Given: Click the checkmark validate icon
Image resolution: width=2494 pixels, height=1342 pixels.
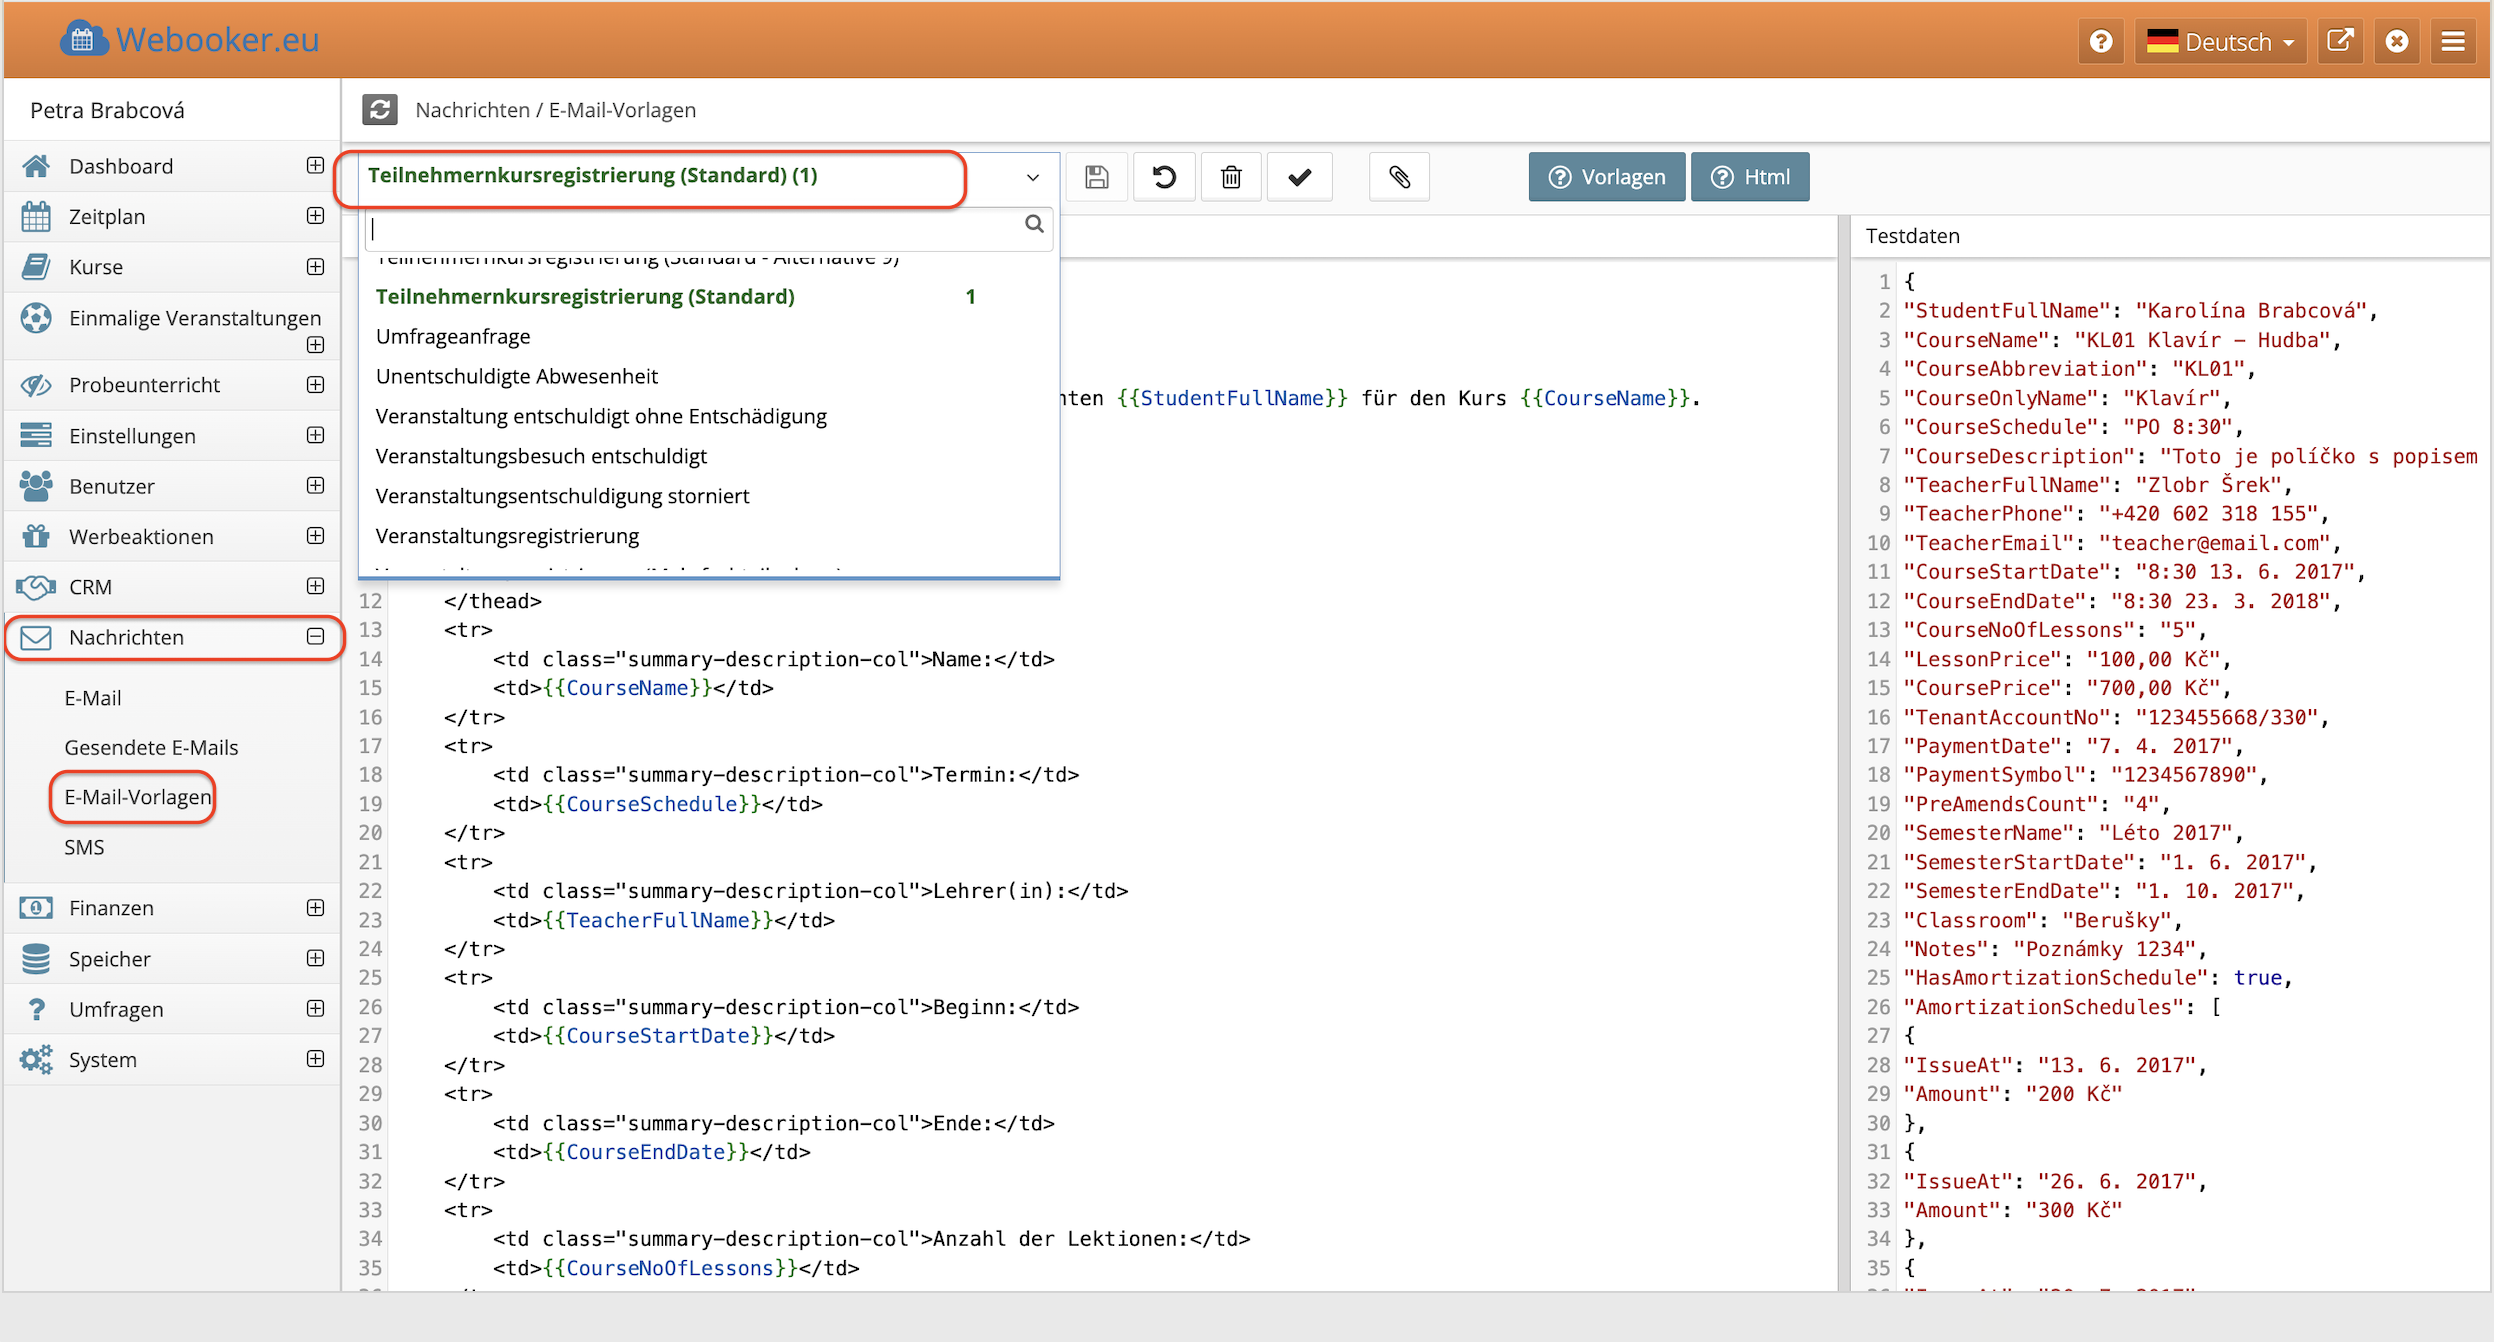Looking at the screenshot, I should 1299,177.
